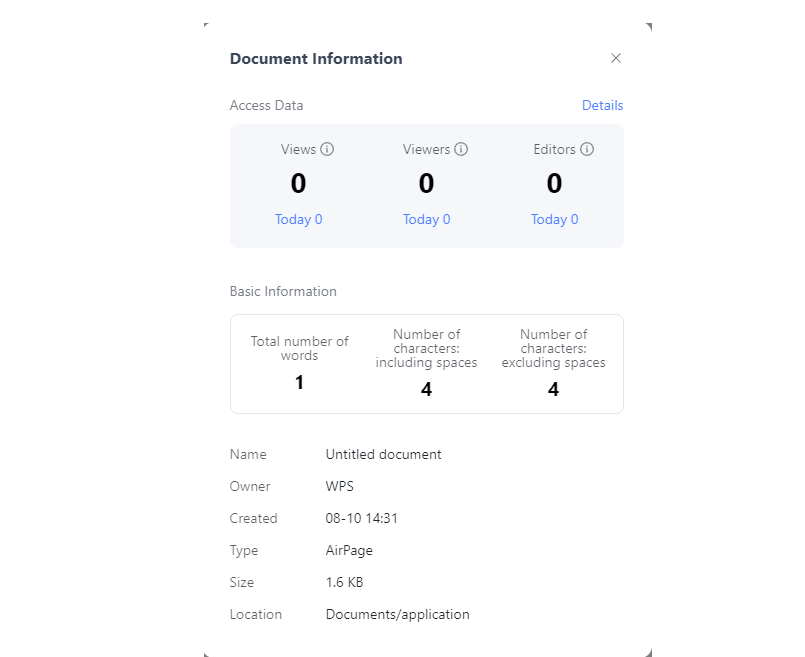The height and width of the screenshot is (657, 805).
Task: Open Today 0 under Views
Action: click(298, 220)
